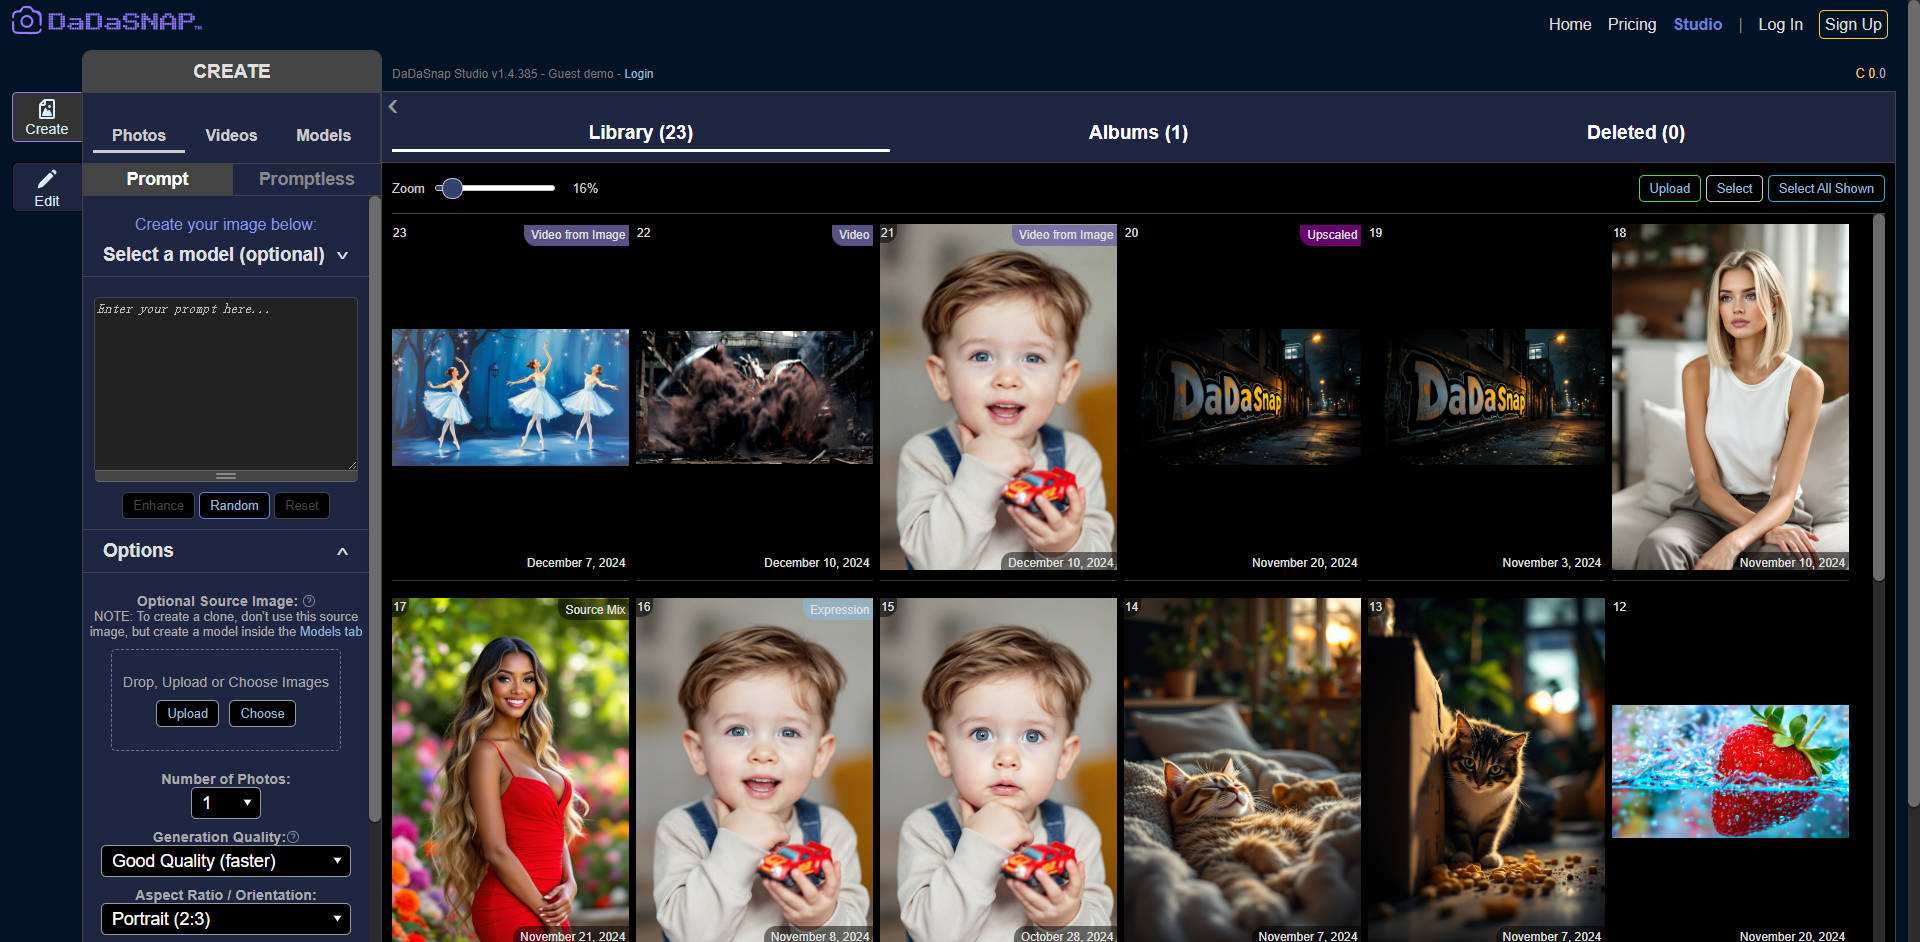Switch to the Deleted tab
This screenshot has height=942, width=1920.
[1635, 132]
